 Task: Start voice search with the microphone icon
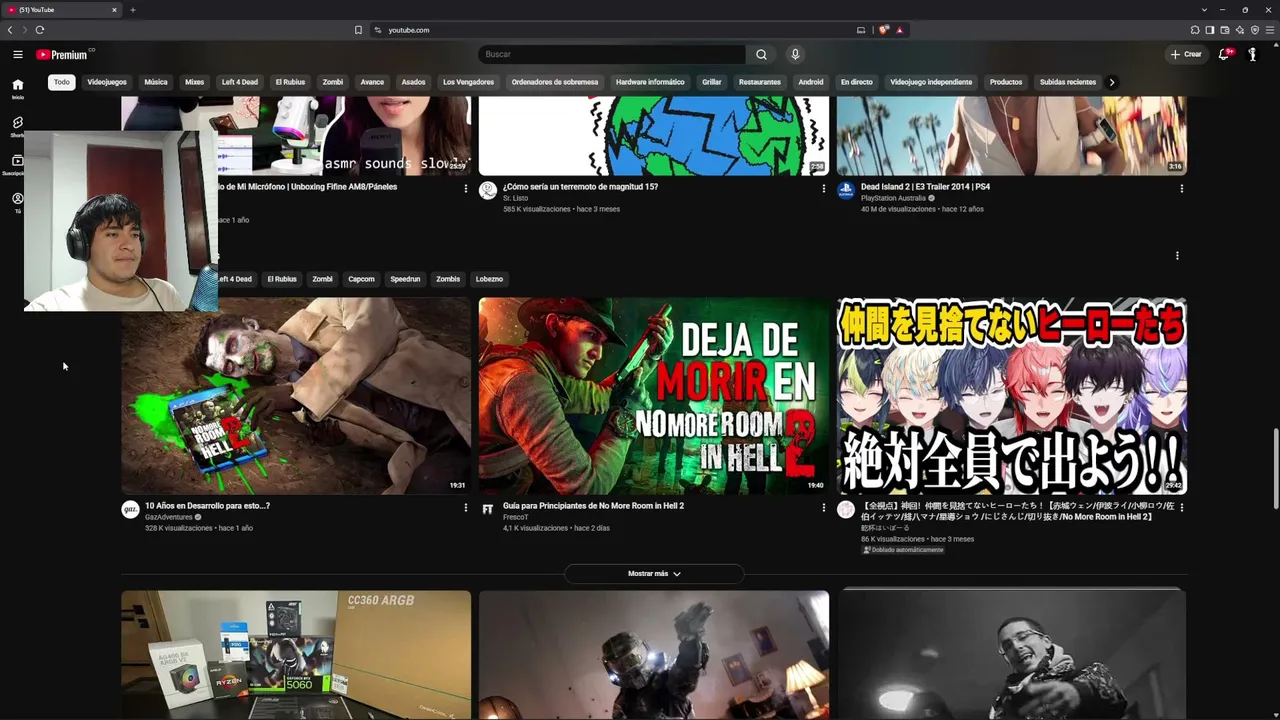[795, 54]
